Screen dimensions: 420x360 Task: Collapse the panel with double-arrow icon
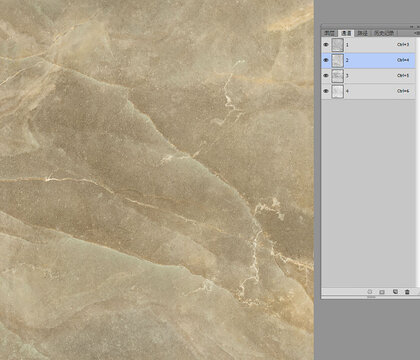[x=411, y=27]
